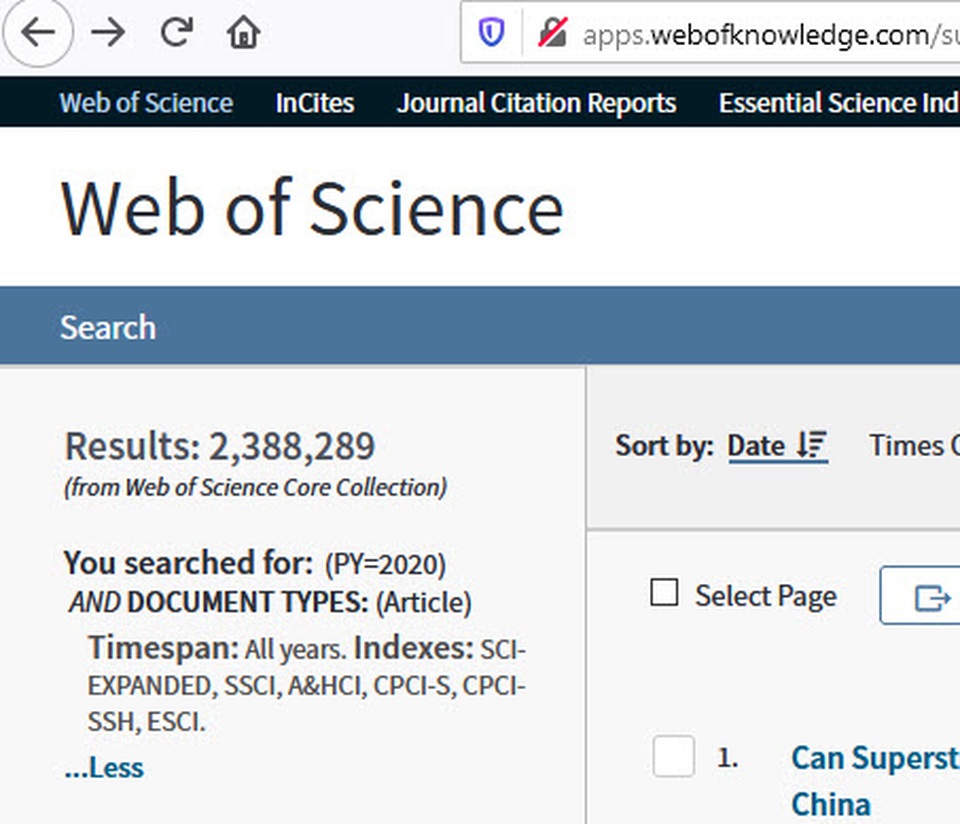Open the first result titled Can Superst... China
This screenshot has height=824, width=960.
coord(876,781)
